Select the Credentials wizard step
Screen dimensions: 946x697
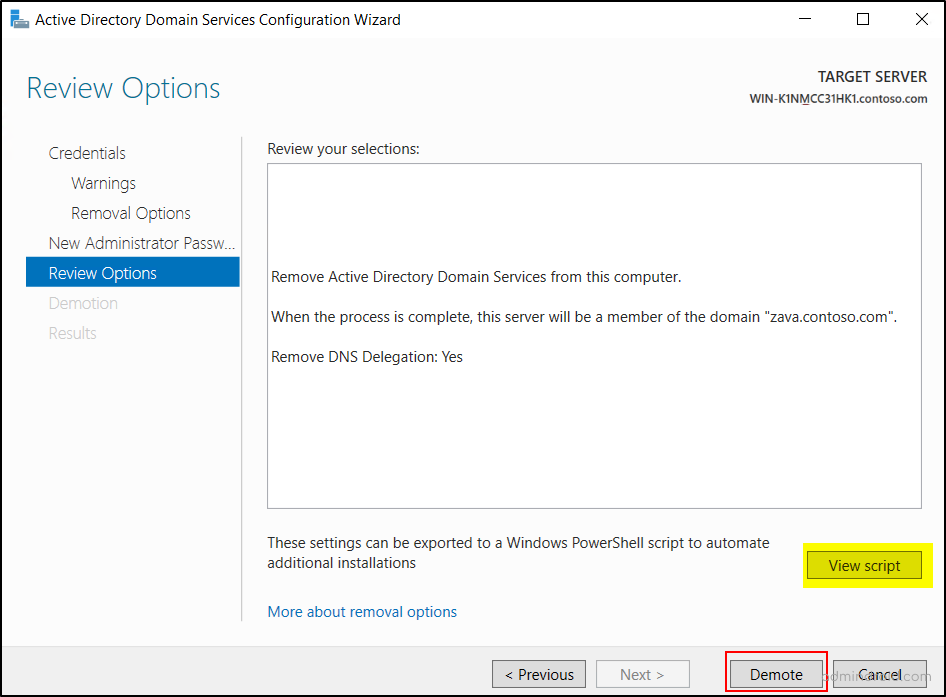pos(87,152)
